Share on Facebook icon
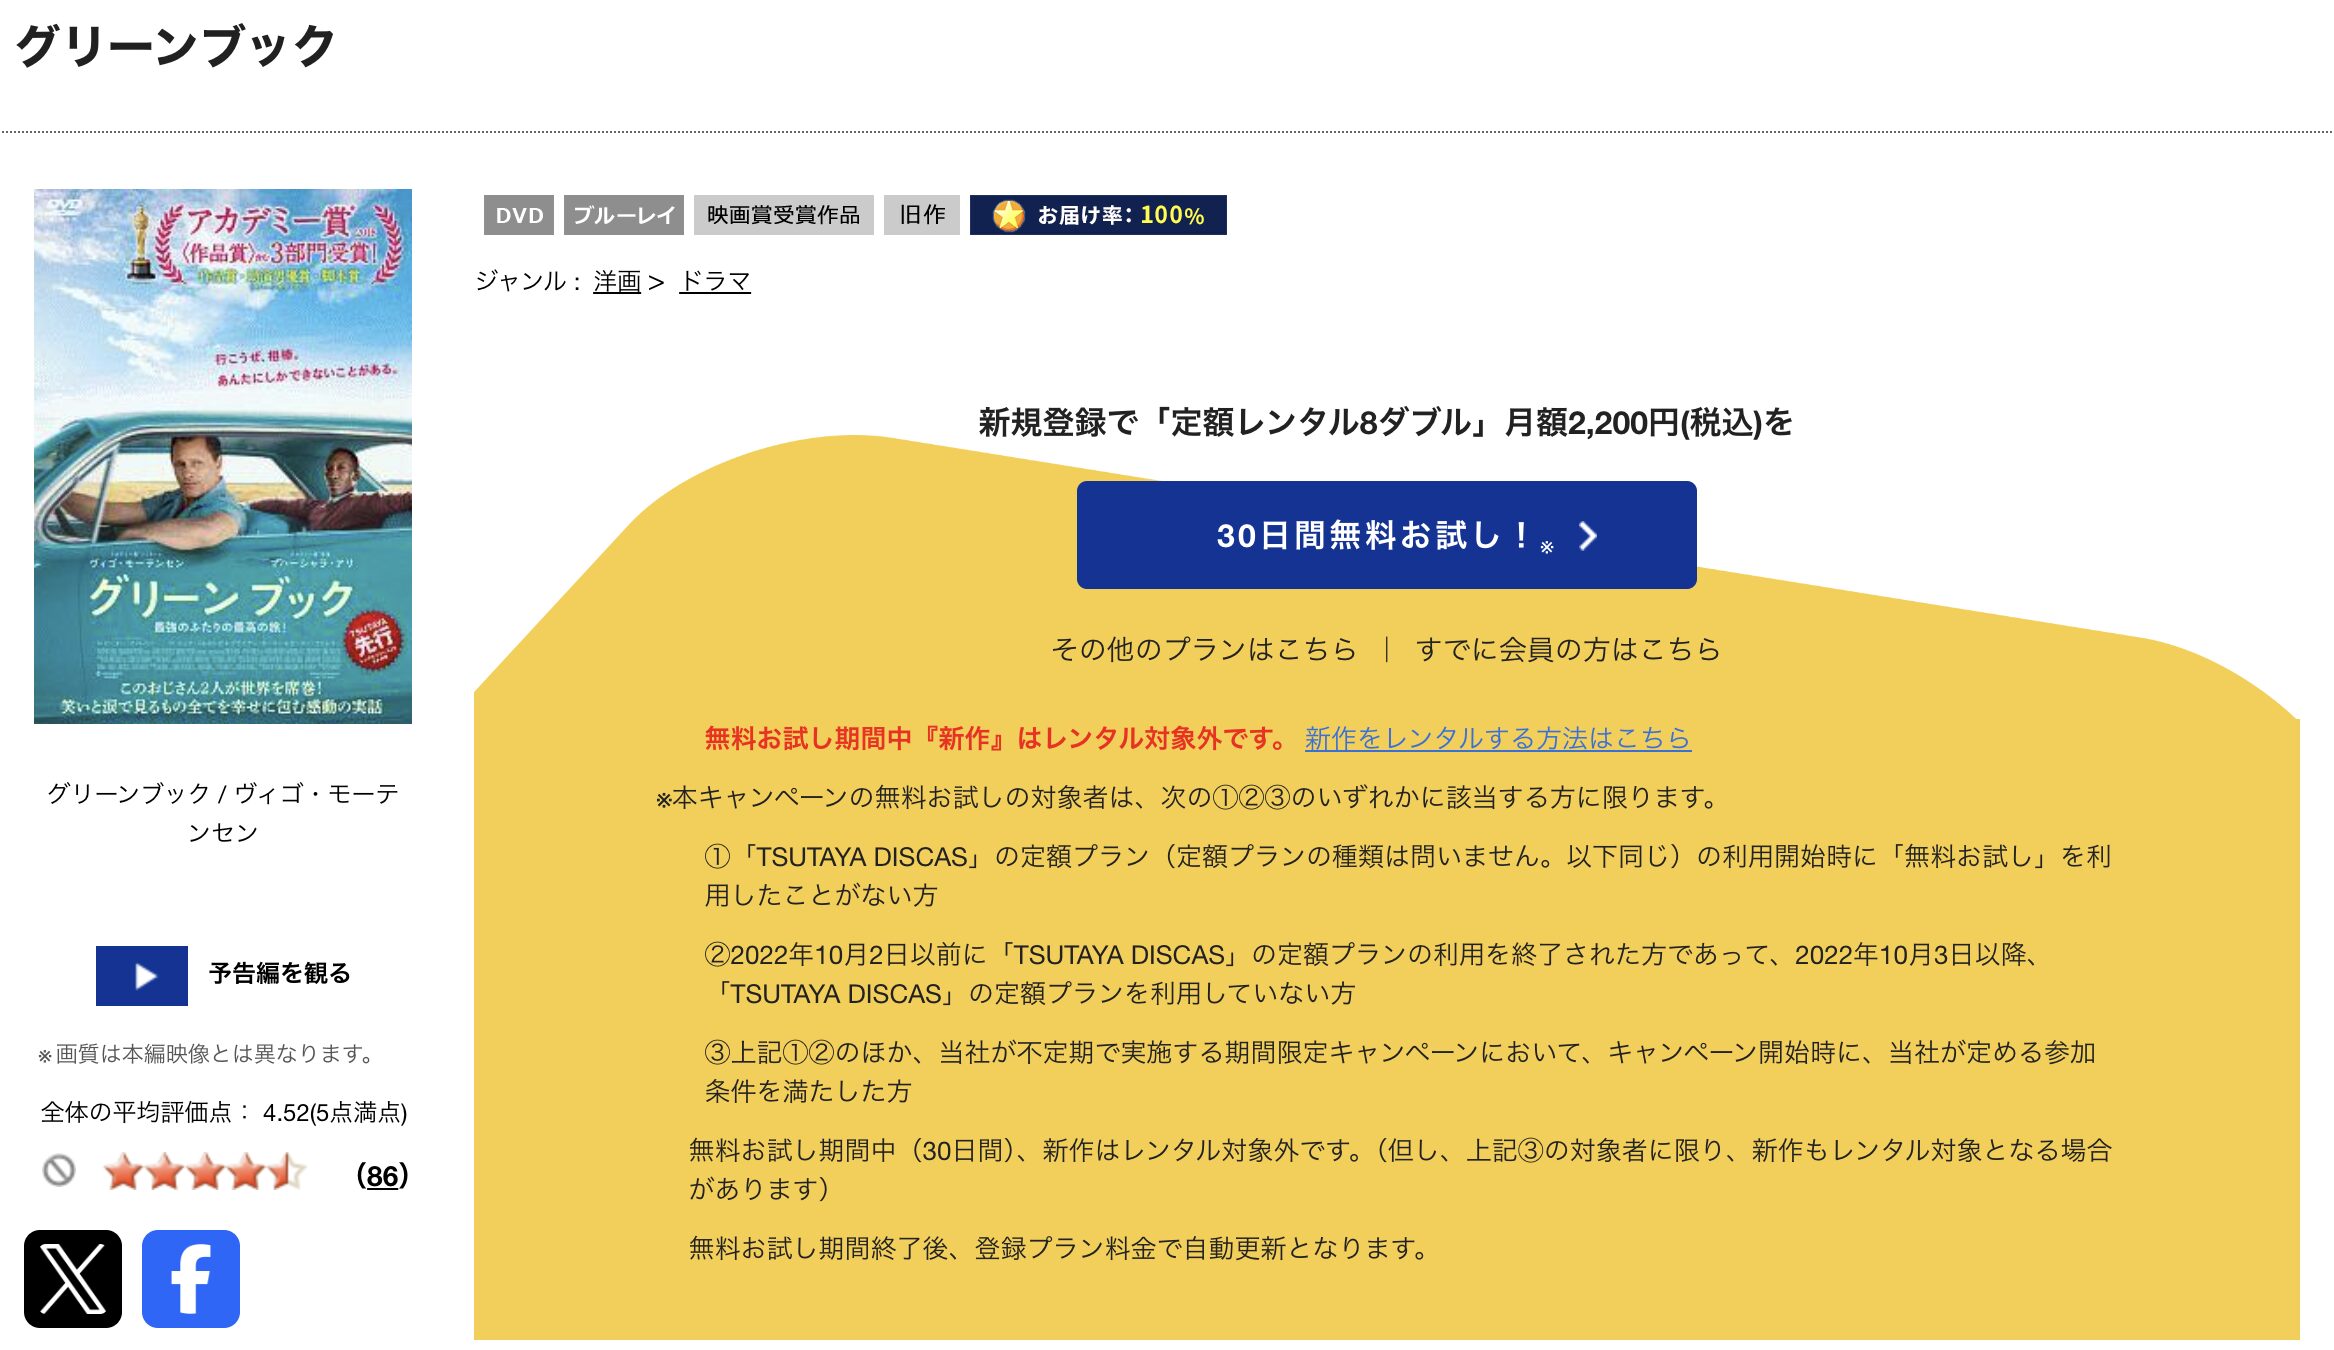The height and width of the screenshot is (1350, 2334). (191, 1278)
